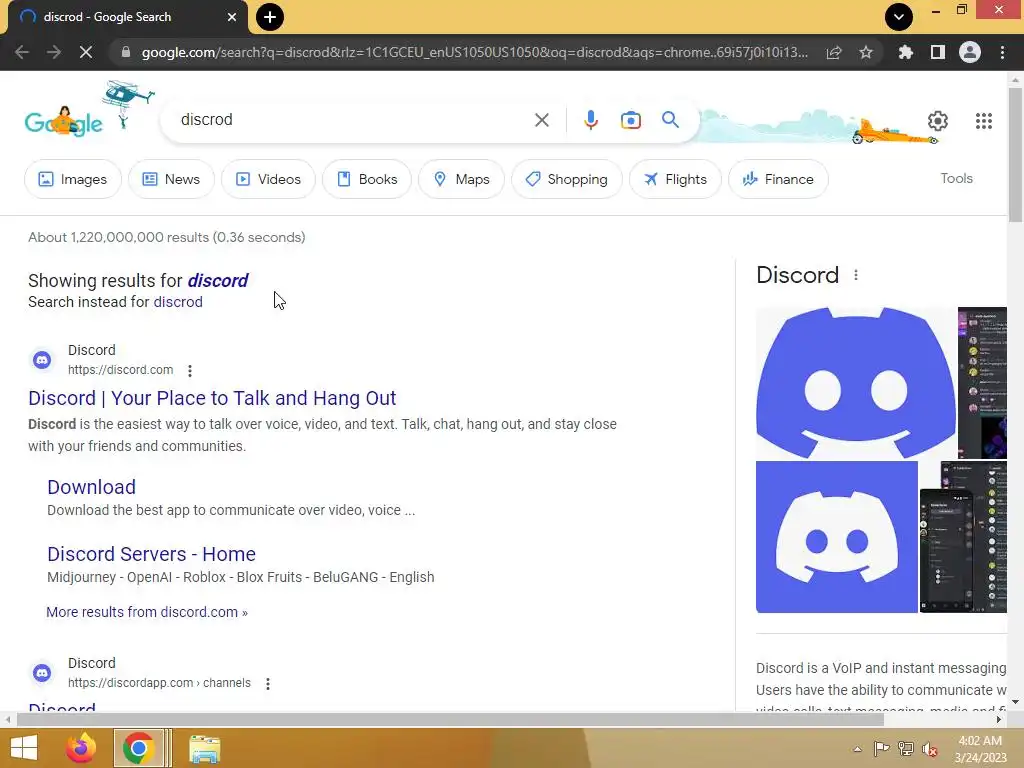Open the Action Center flag icon
Image resolution: width=1024 pixels, height=768 pixels.
click(882, 749)
